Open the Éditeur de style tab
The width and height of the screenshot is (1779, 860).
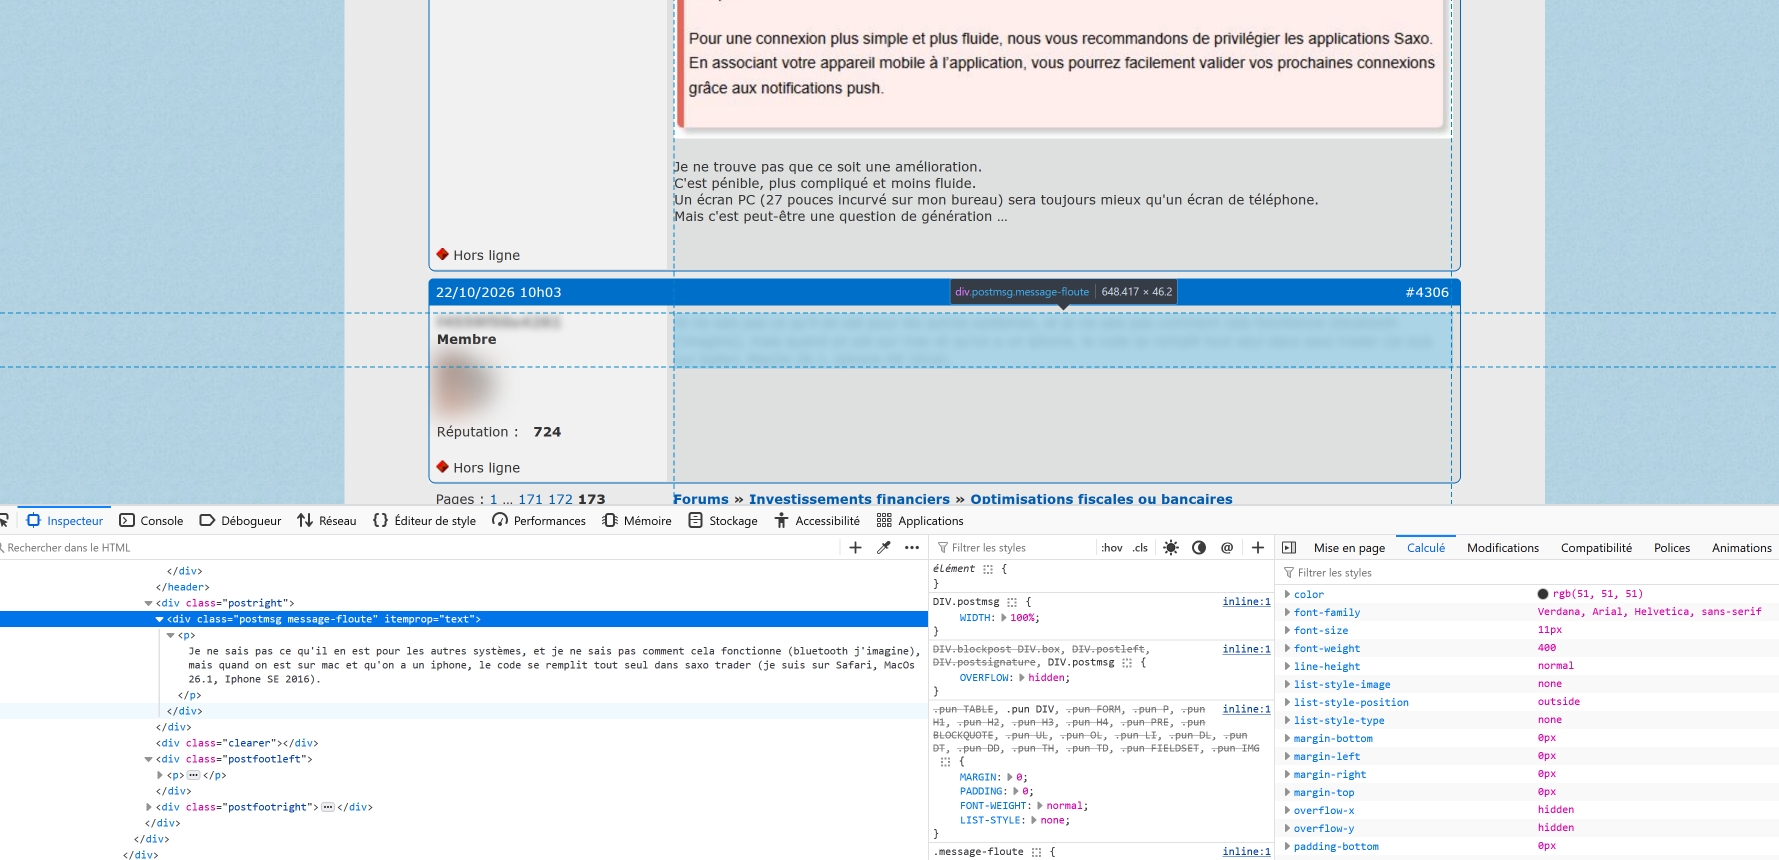point(425,520)
